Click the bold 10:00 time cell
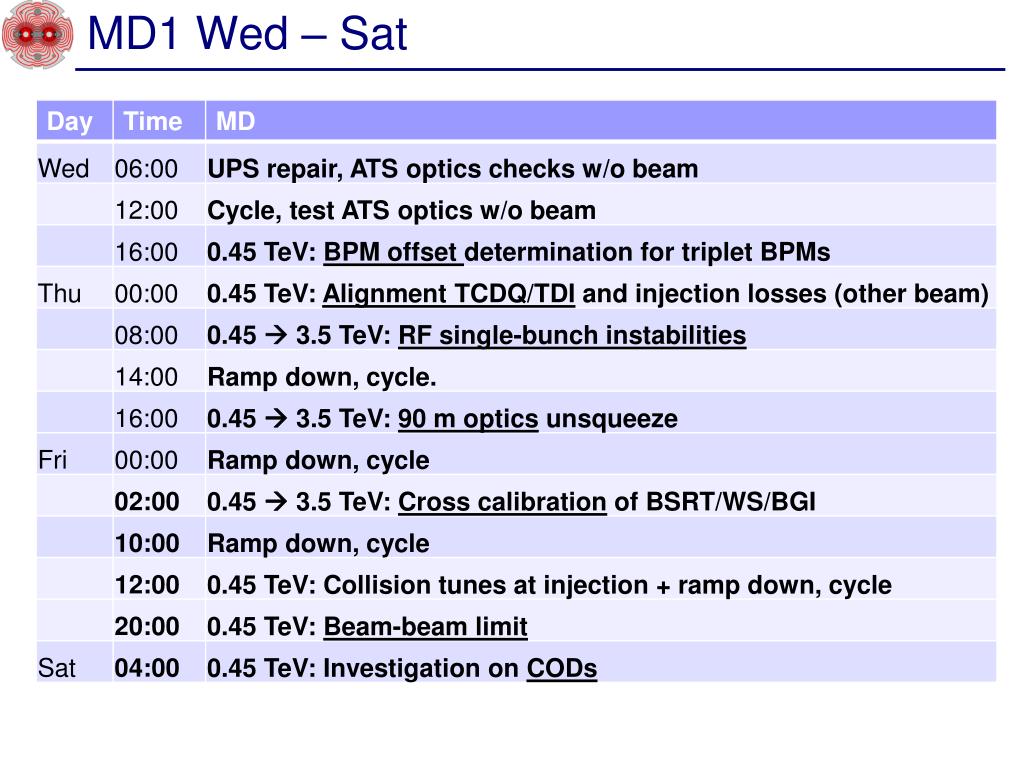 [x=147, y=544]
